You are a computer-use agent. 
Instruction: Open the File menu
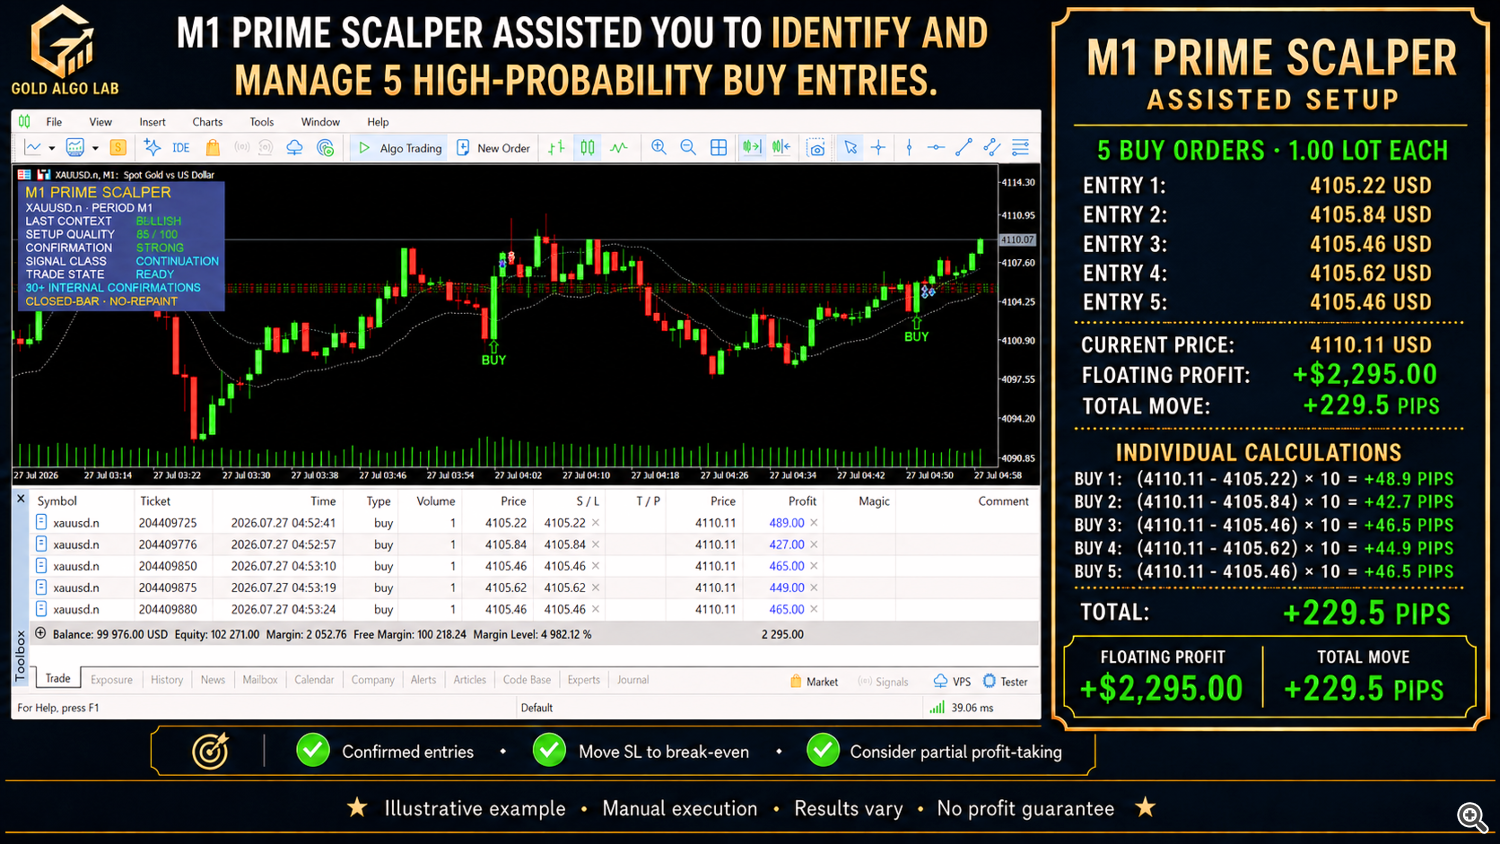coord(54,122)
